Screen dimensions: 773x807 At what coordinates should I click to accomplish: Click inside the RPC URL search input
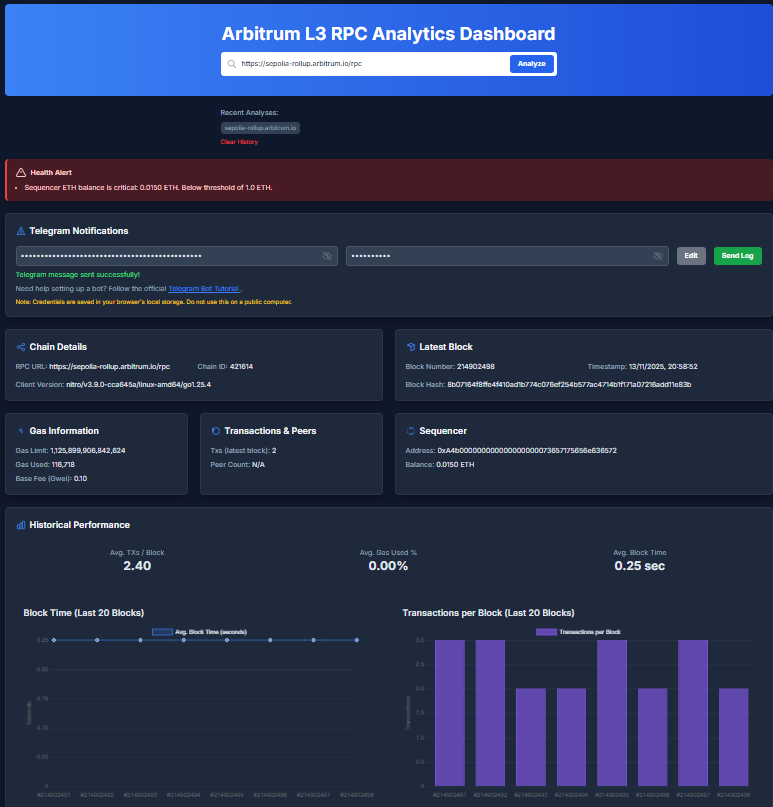point(373,64)
